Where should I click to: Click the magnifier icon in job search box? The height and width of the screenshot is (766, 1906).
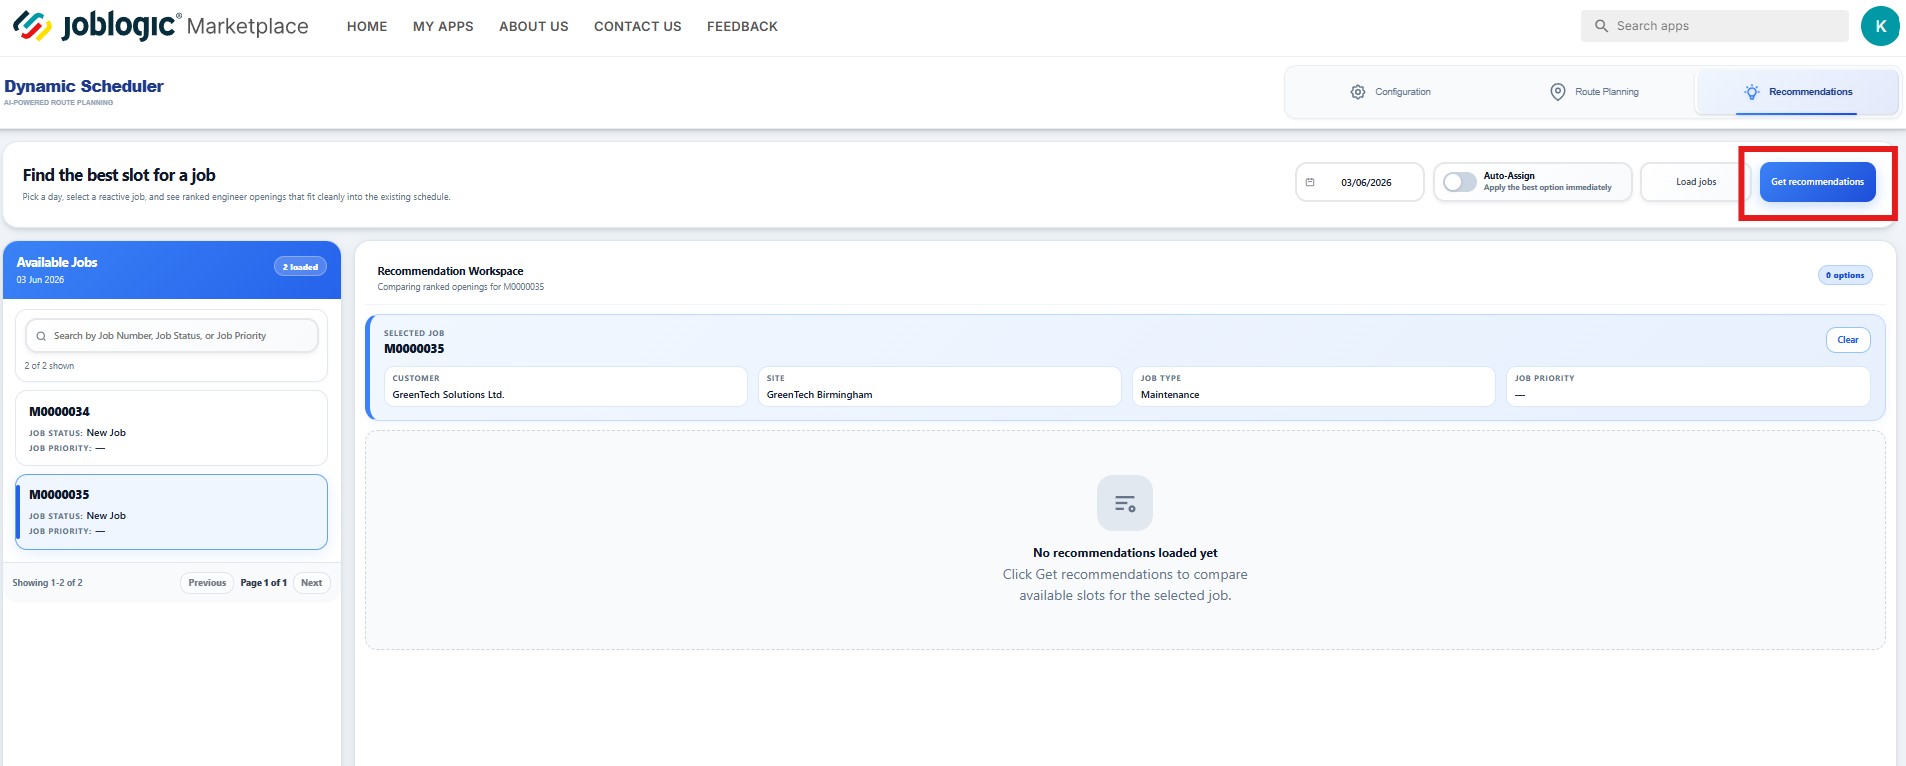[41, 336]
